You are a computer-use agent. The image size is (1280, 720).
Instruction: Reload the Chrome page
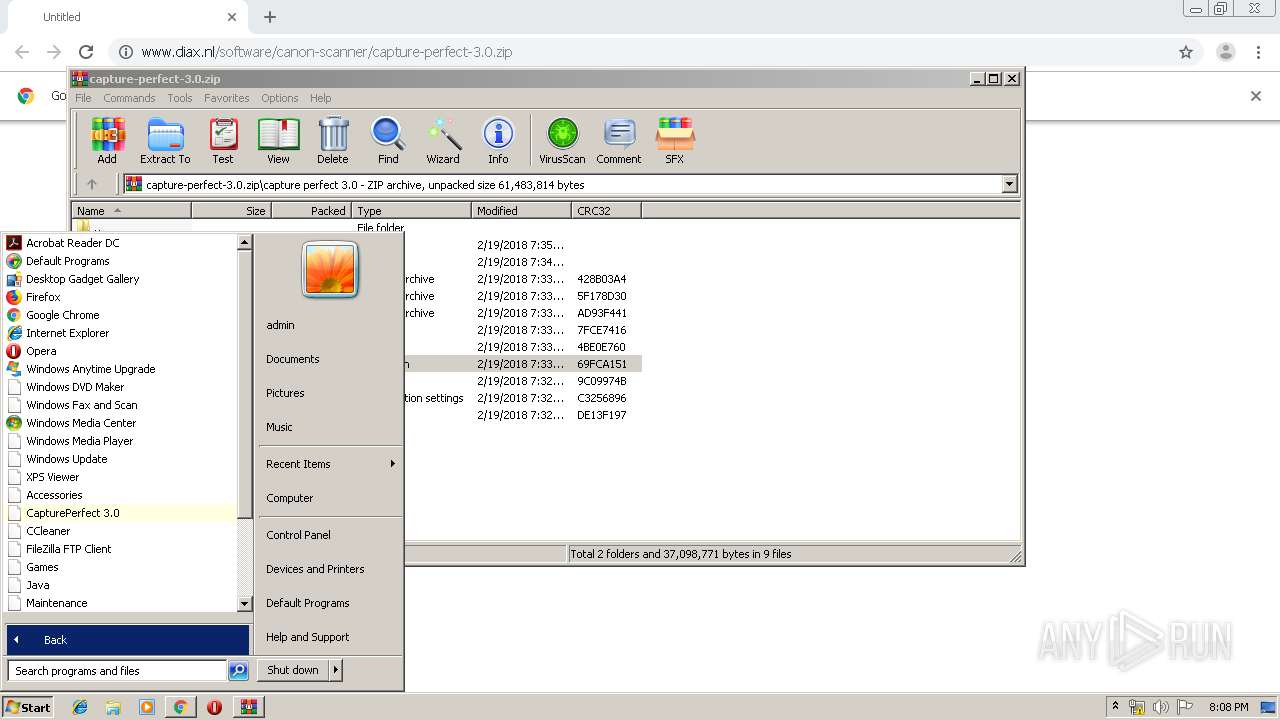86,52
